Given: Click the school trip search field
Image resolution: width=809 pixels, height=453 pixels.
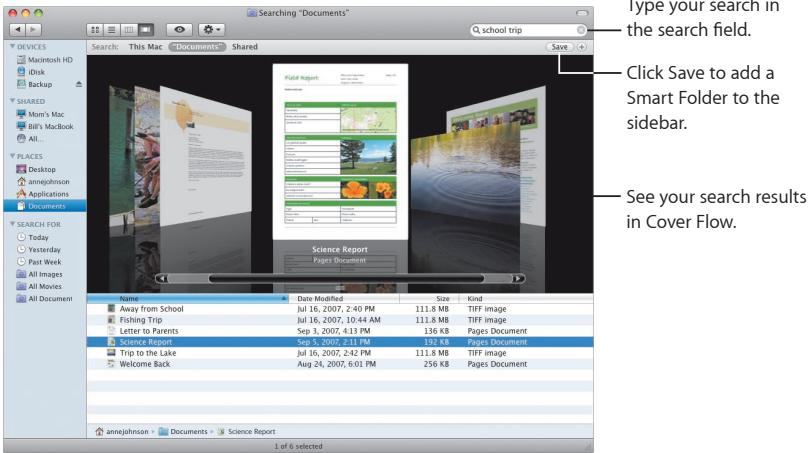Looking at the screenshot, I should pos(528,30).
